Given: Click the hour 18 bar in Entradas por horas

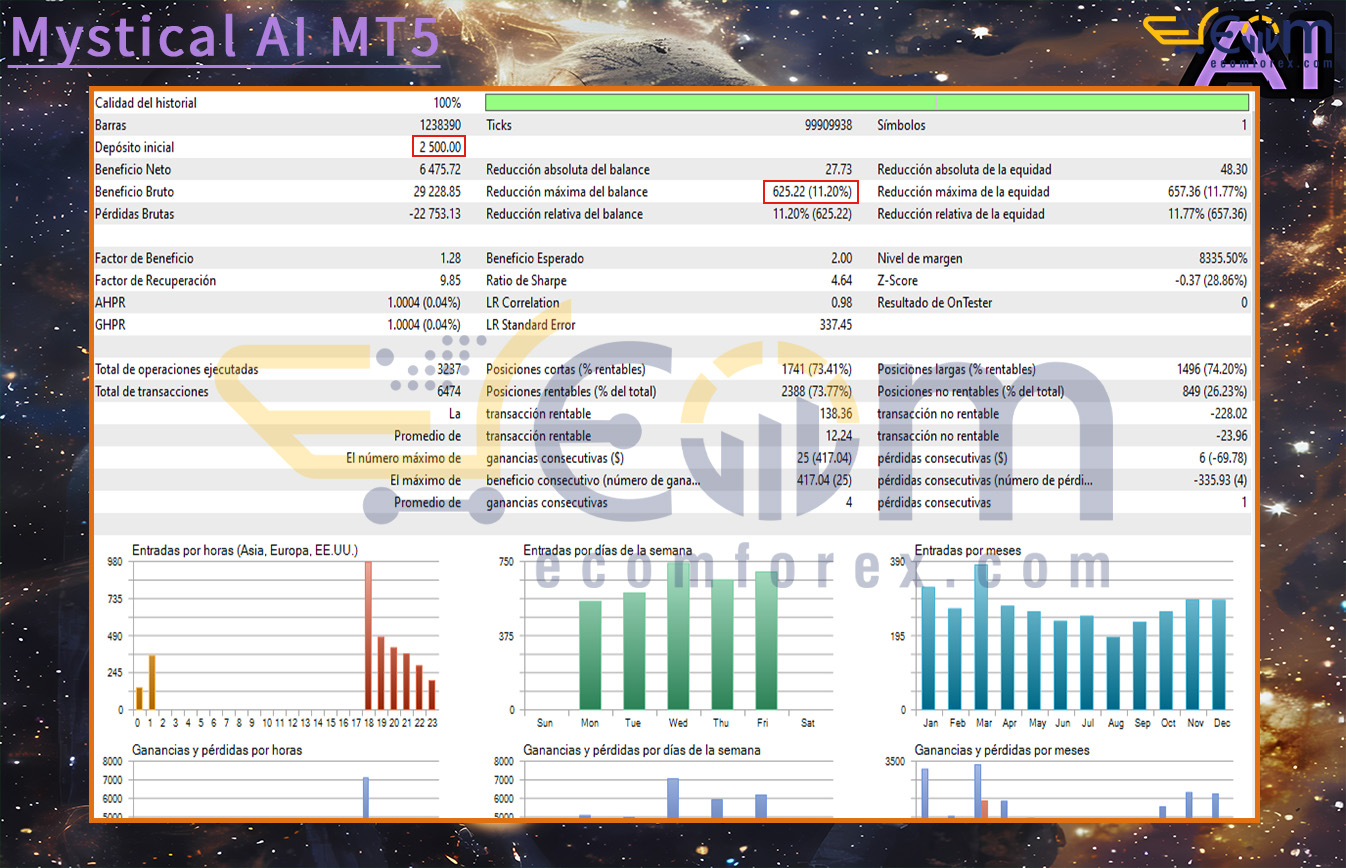Looking at the screenshot, I should (368, 635).
